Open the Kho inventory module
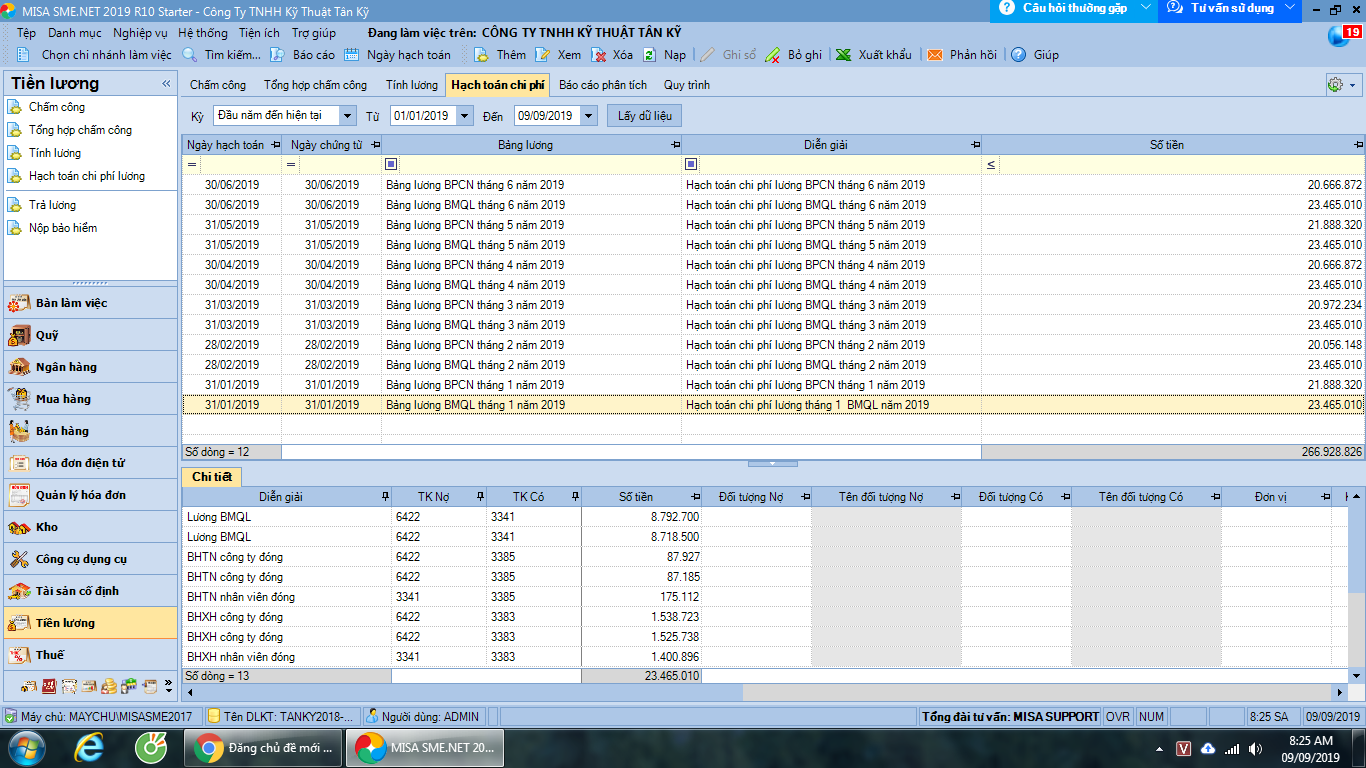Viewport: 1366px width, 768px height. pos(46,527)
